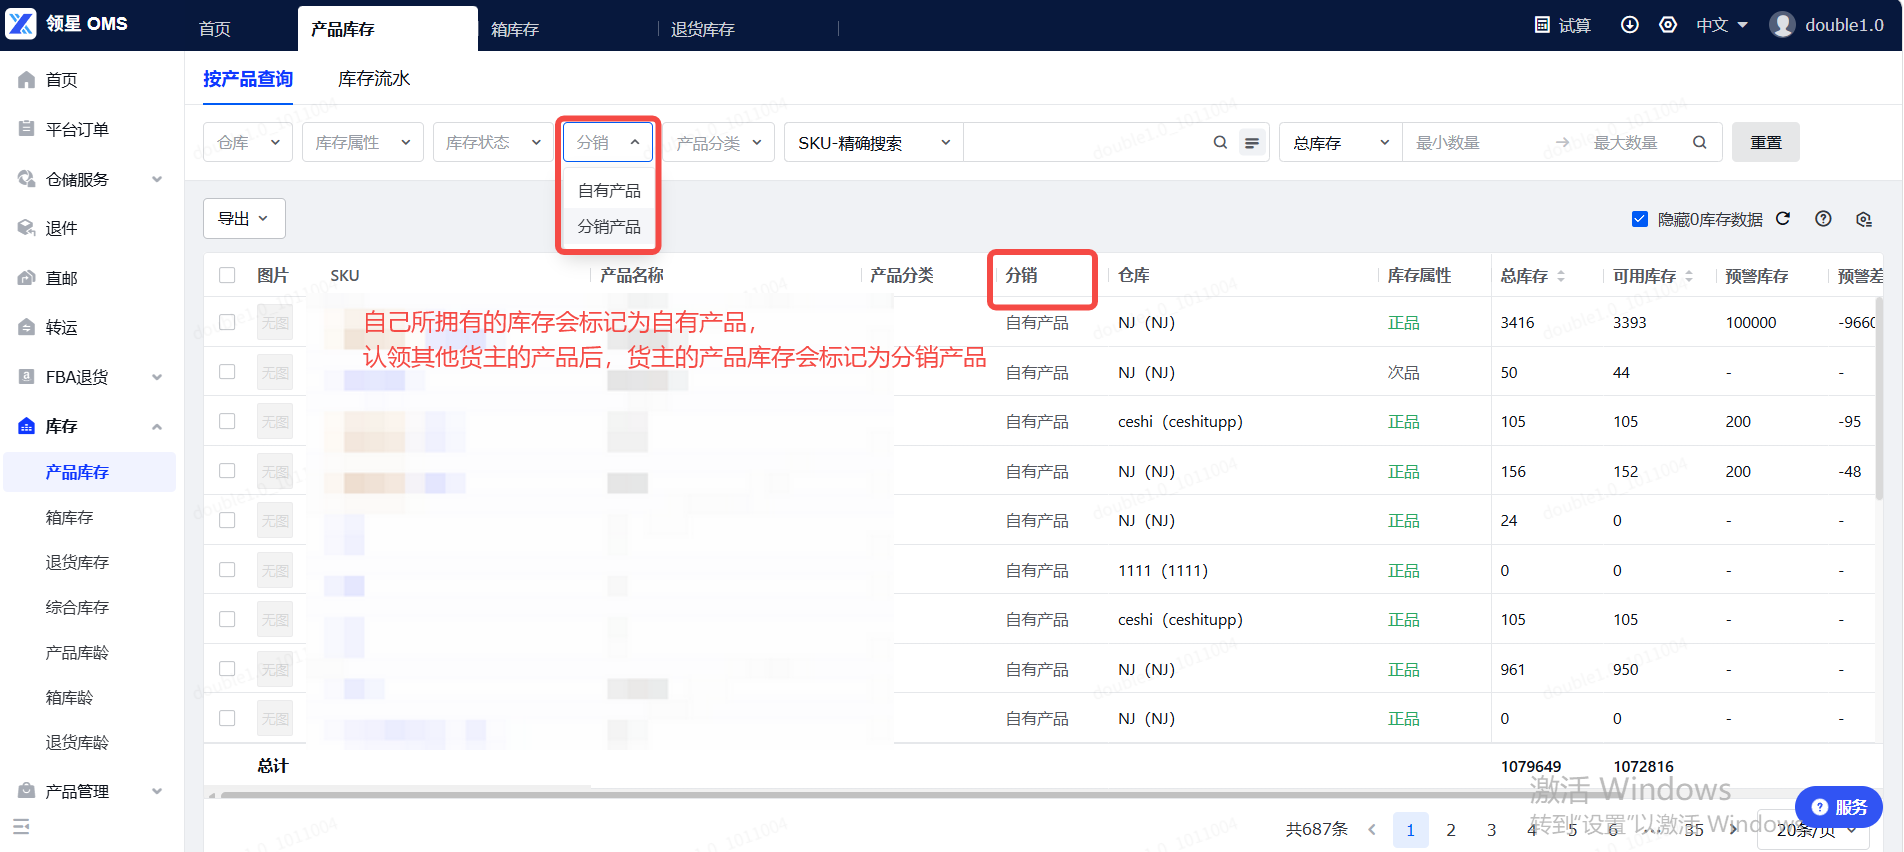Open the 试算 calculator icon
This screenshot has height=852, width=1904.
tap(1542, 24)
